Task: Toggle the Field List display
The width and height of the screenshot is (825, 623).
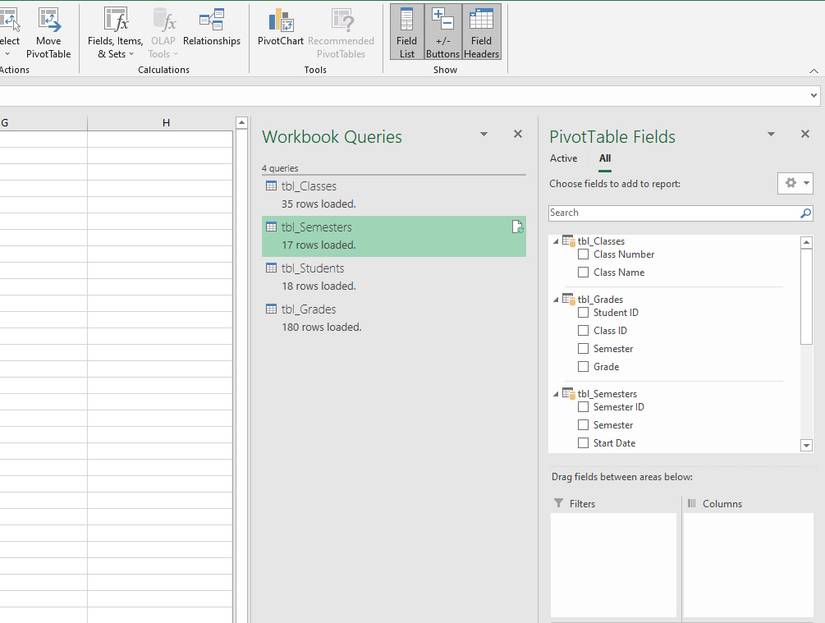Action: click(x=406, y=30)
